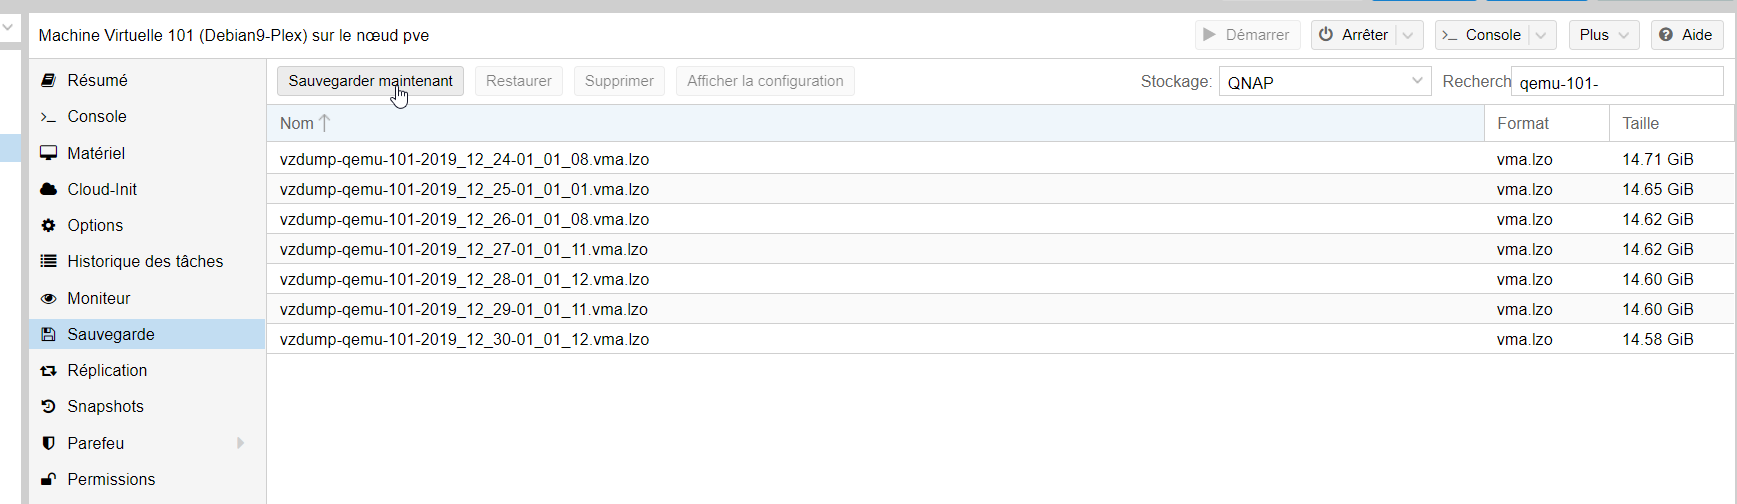Click the Options gear icon
The height and width of the screenshot is (504, 1737).
(48, 225)
